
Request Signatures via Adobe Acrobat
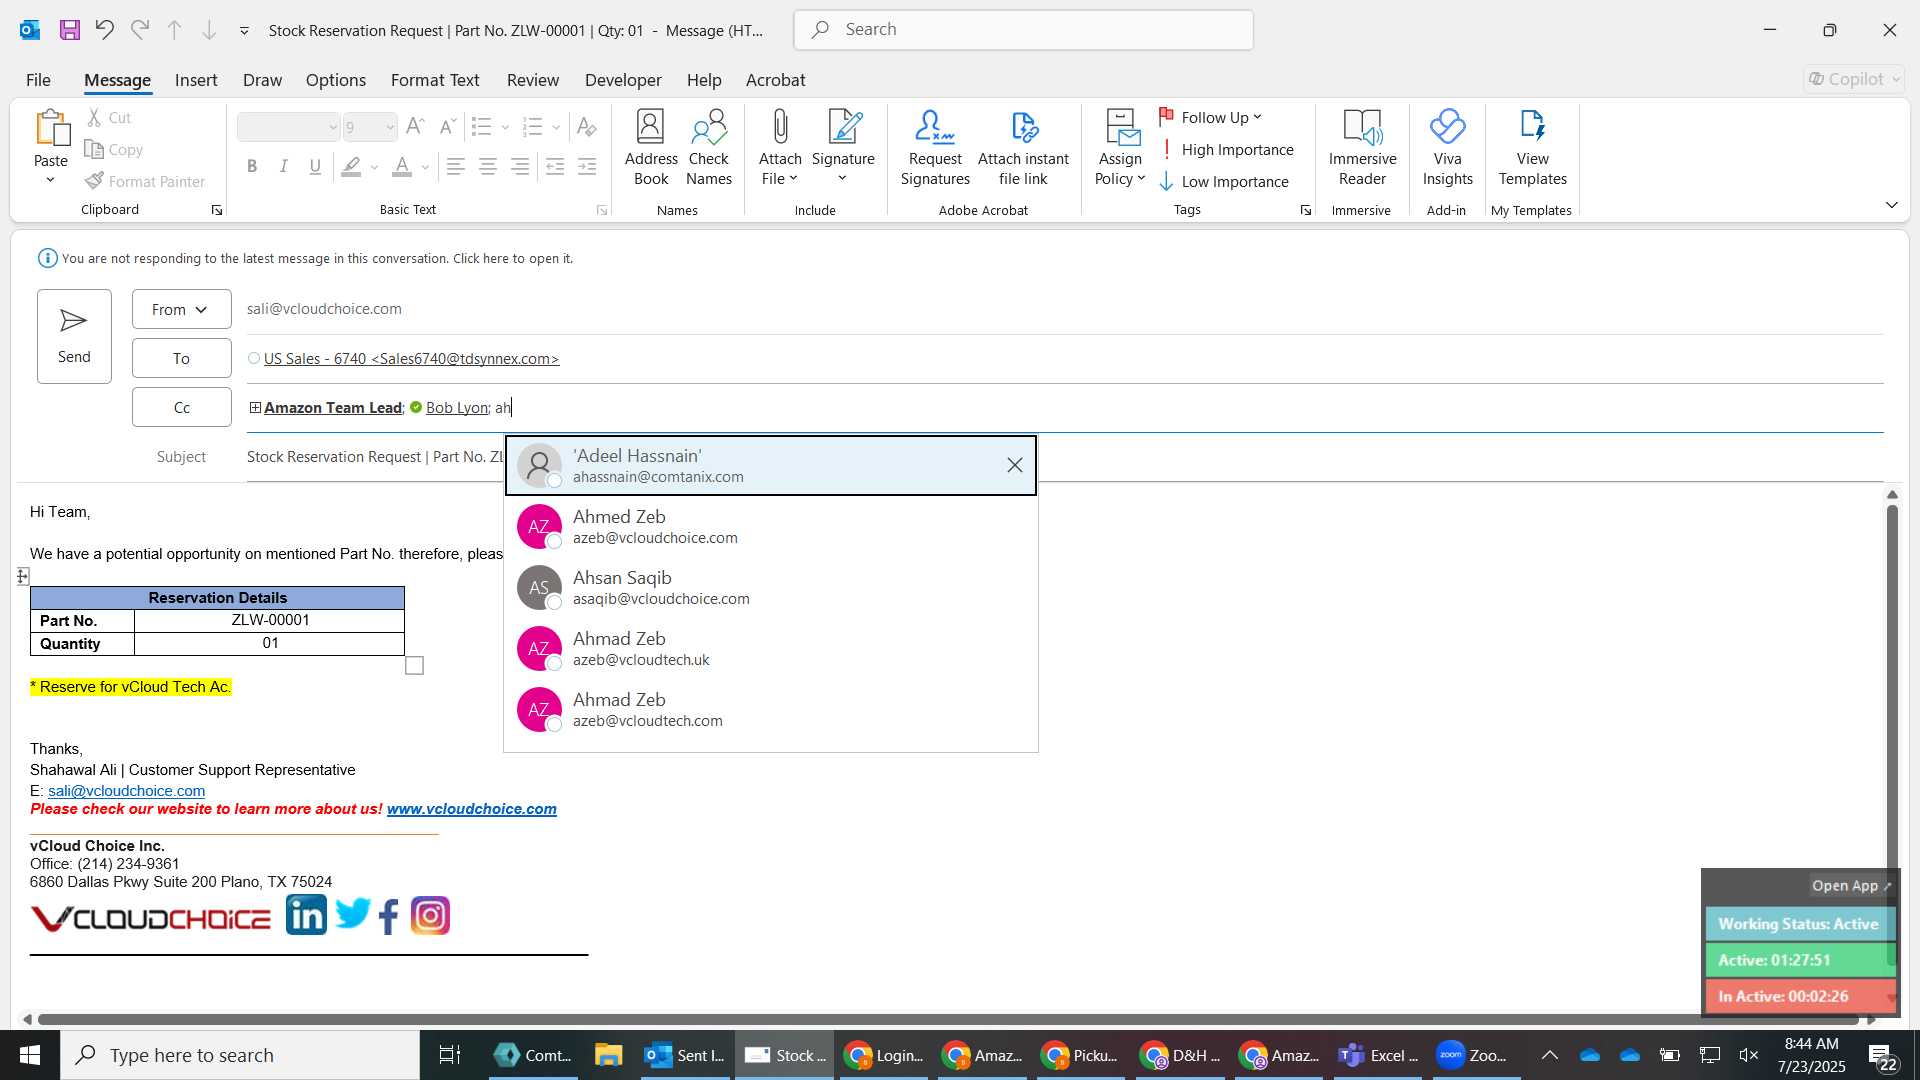pyautogui.click(x=935, y=148)
